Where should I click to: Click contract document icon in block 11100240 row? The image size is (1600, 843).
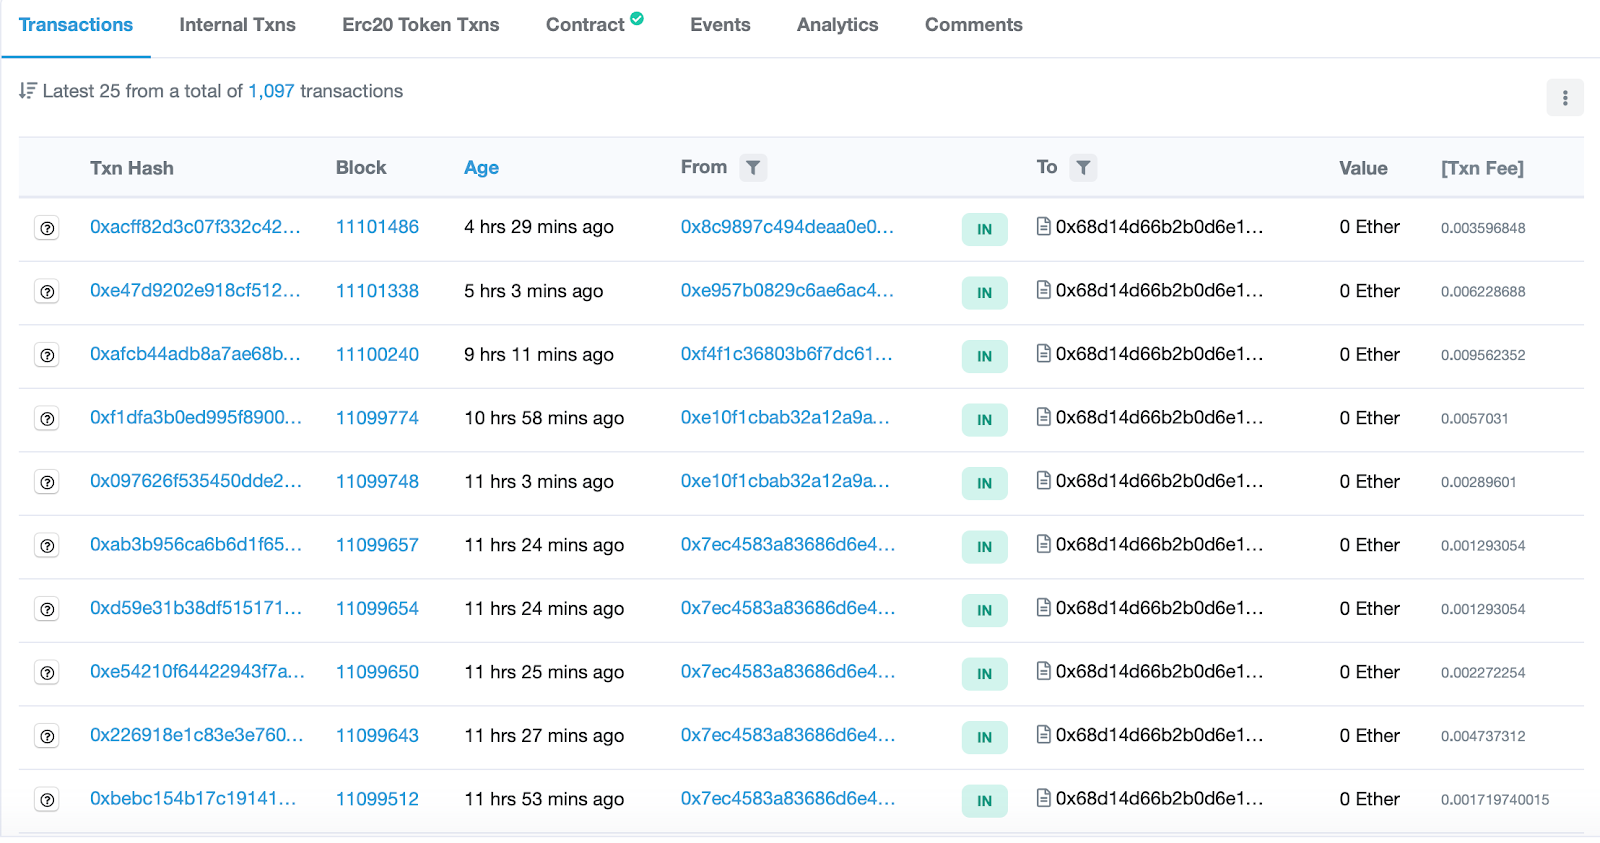1044,353
